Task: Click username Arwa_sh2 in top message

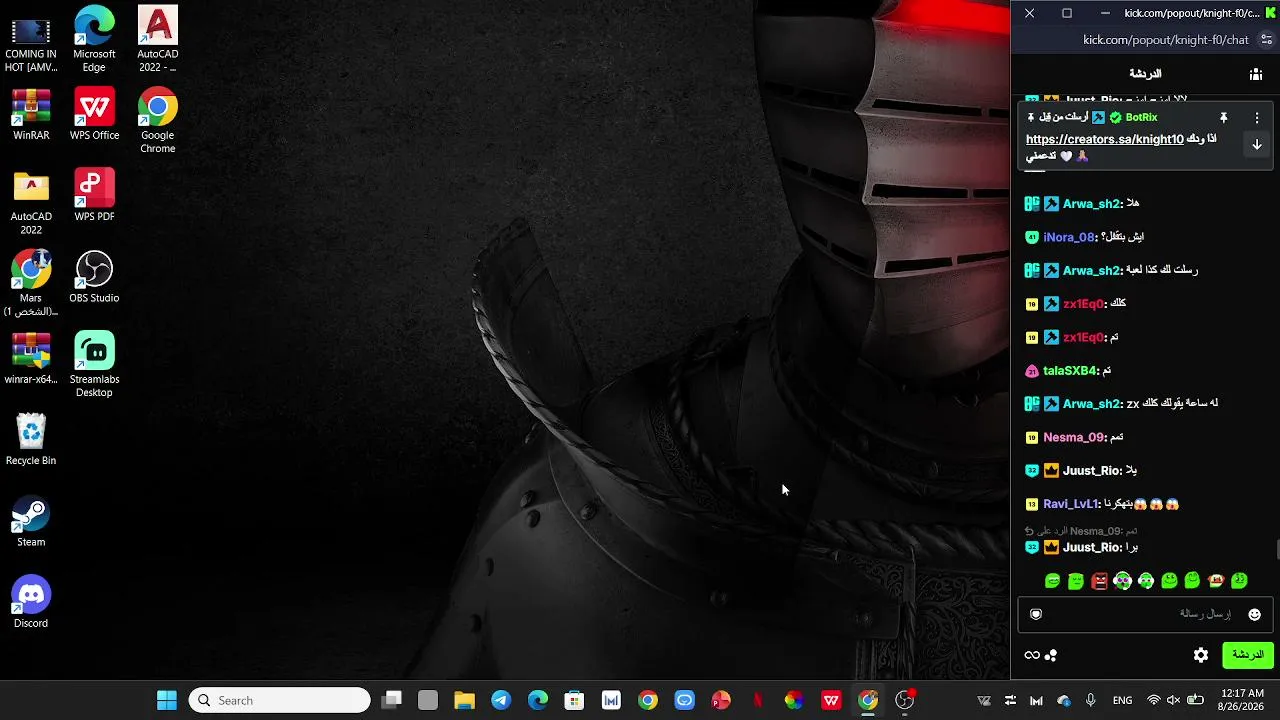Action: (x=1092, y=204)
